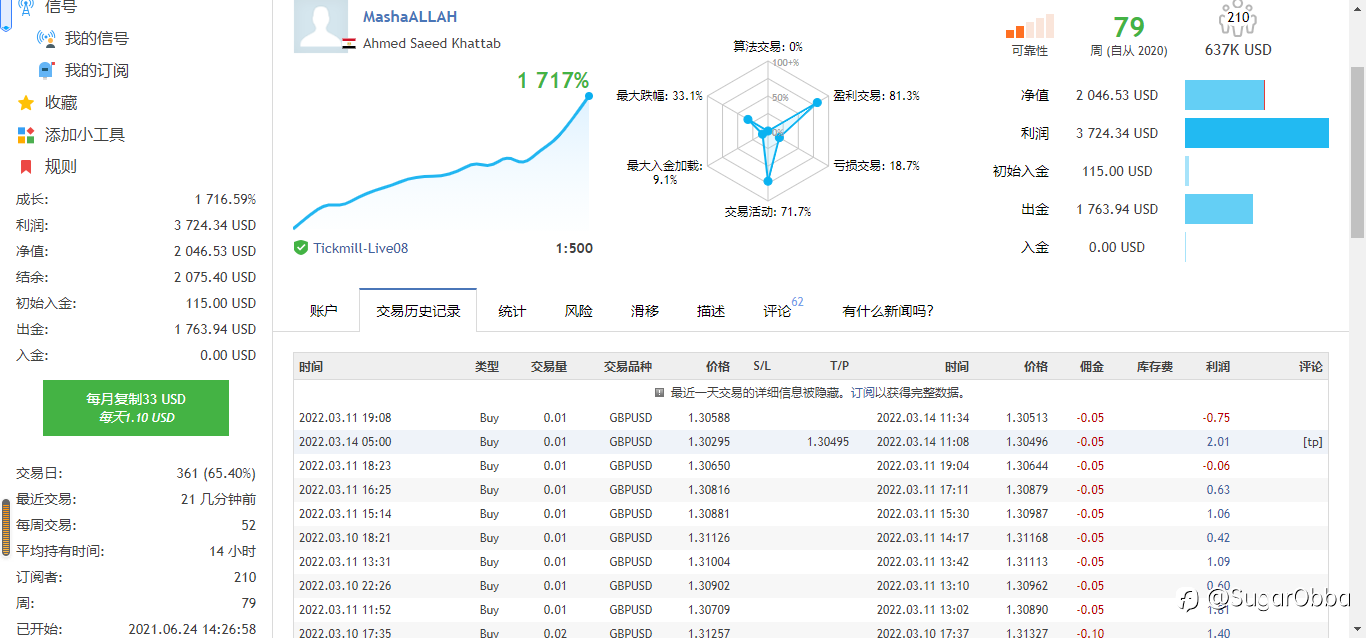Click the T/P value 1.30495
1366x638 pixels.
[x=828, y=442]
